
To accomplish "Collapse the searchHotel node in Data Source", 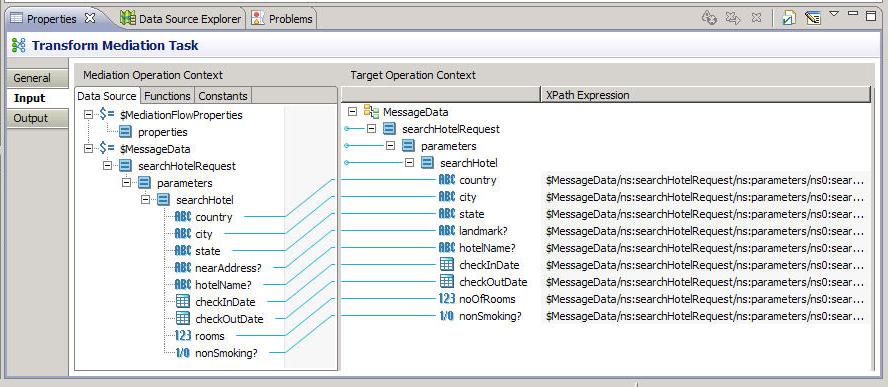I will click(x=146, y=199).
